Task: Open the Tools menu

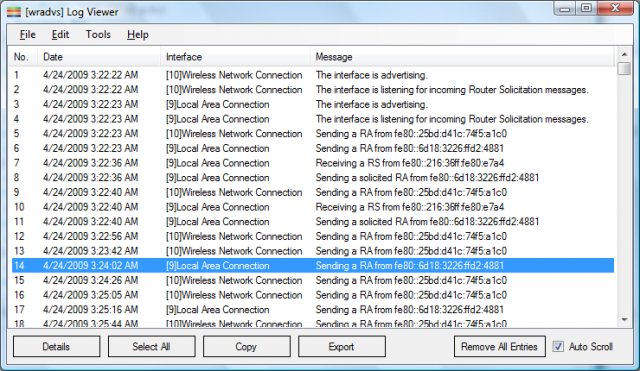Action: pyautogui.click(x=98, y=35)
